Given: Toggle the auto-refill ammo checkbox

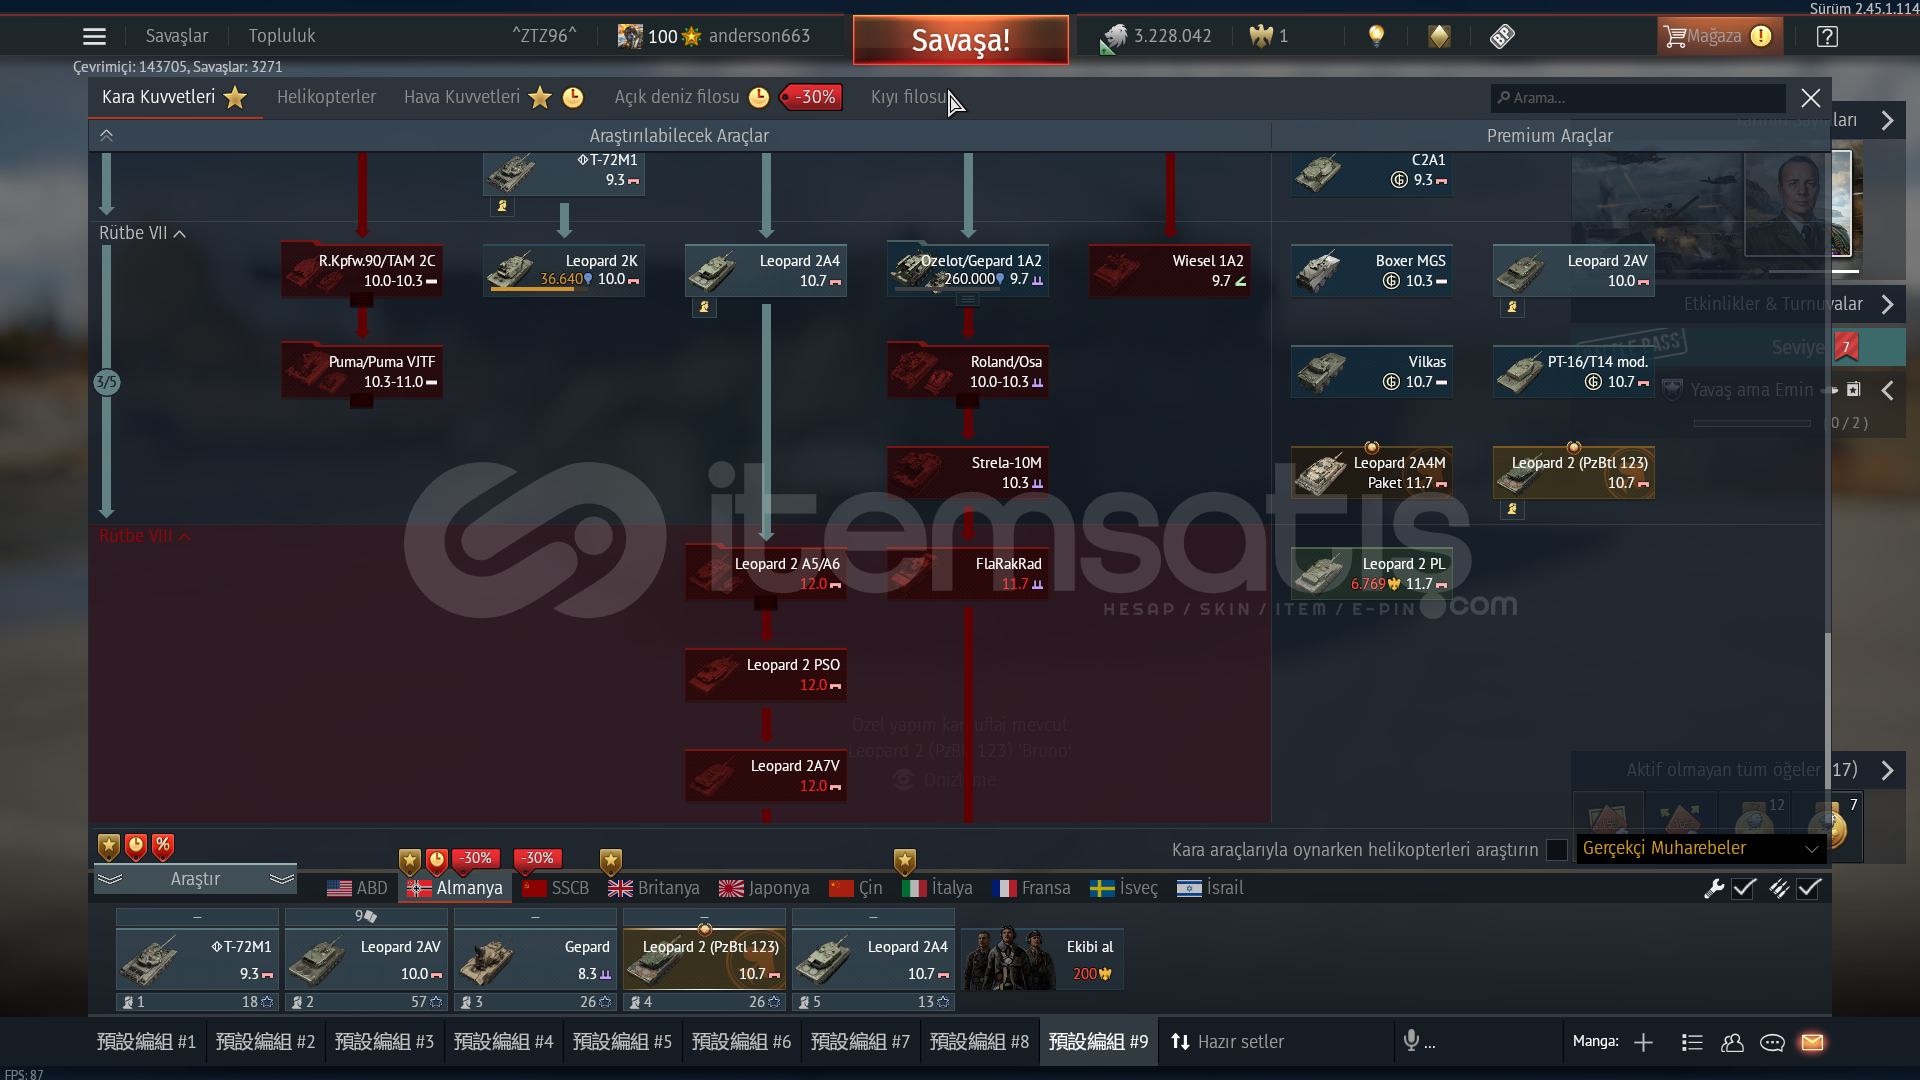Looking at the screenshot, I should point(1809,888).
